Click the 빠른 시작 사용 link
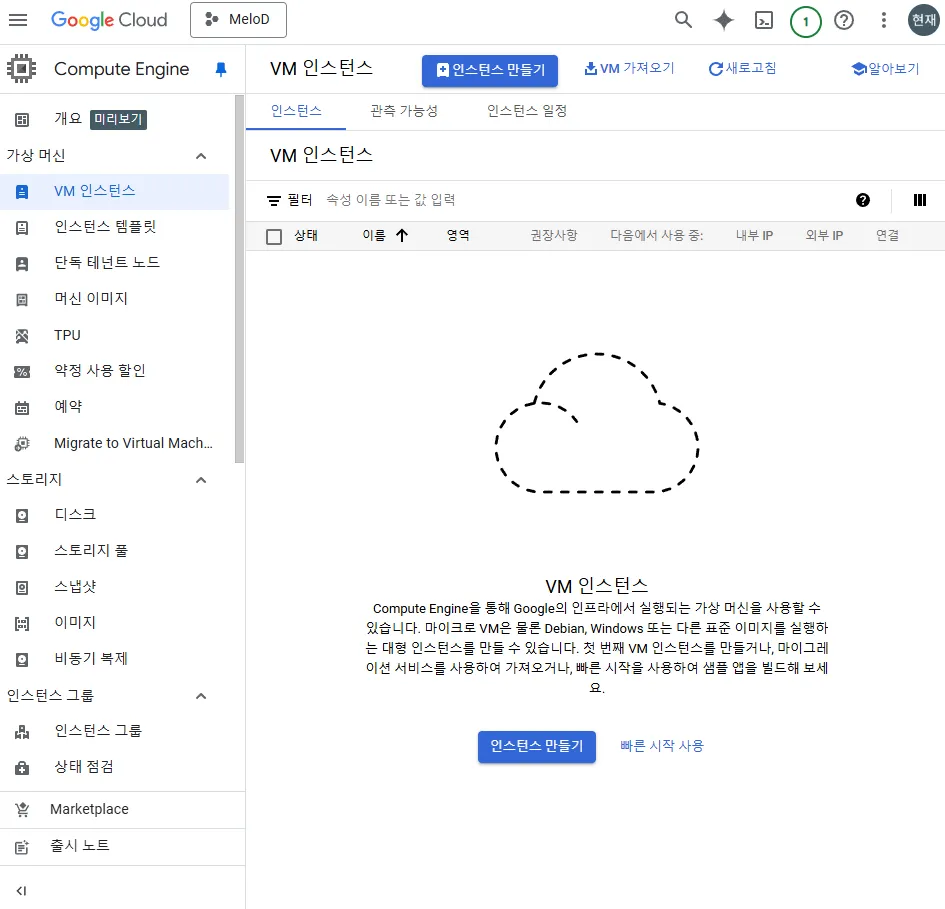The image size is (945, 909). [x=661, y=746]
